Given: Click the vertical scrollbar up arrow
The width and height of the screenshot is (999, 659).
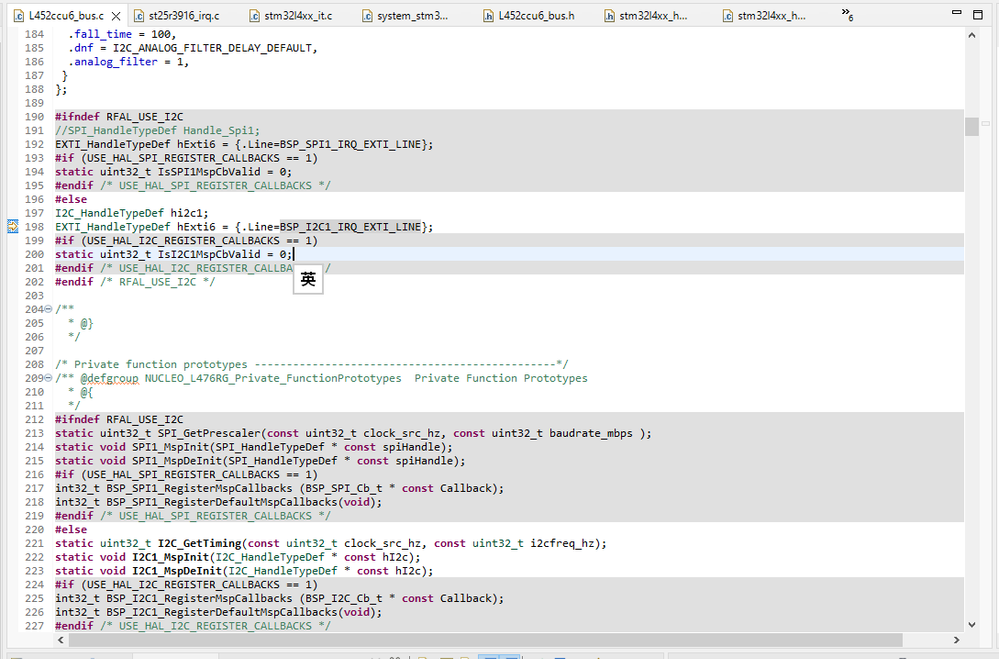Looking at the screenshot, I should coord(972,36).
